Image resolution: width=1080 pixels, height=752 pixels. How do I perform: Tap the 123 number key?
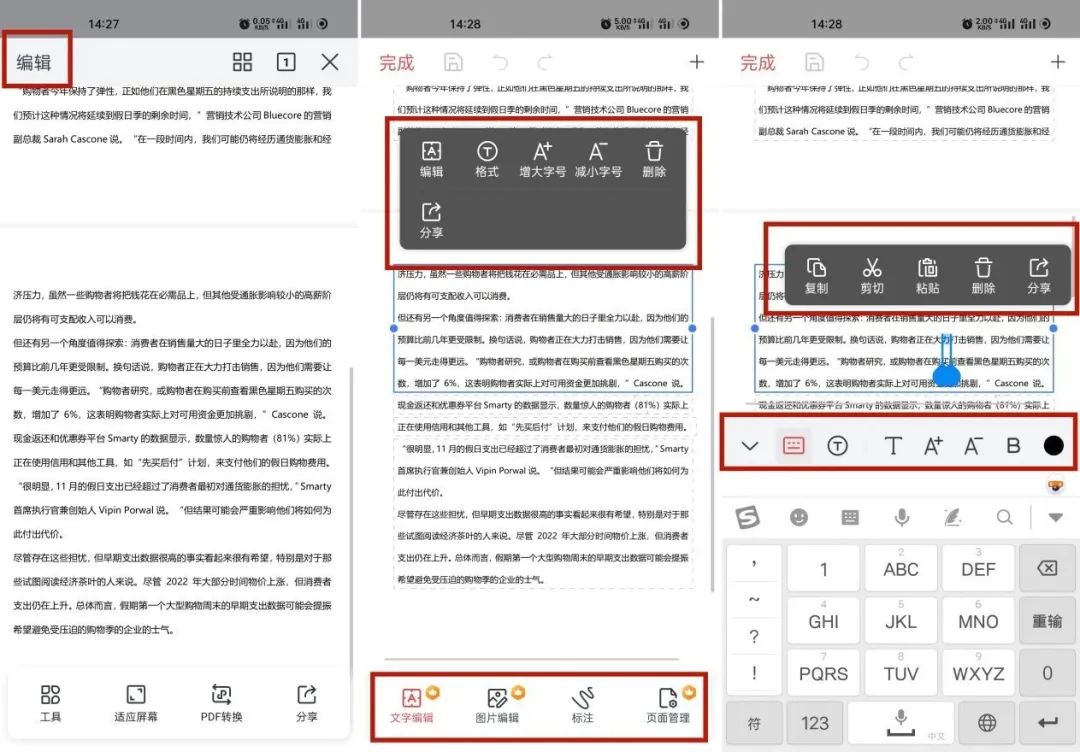pos(815,723)
